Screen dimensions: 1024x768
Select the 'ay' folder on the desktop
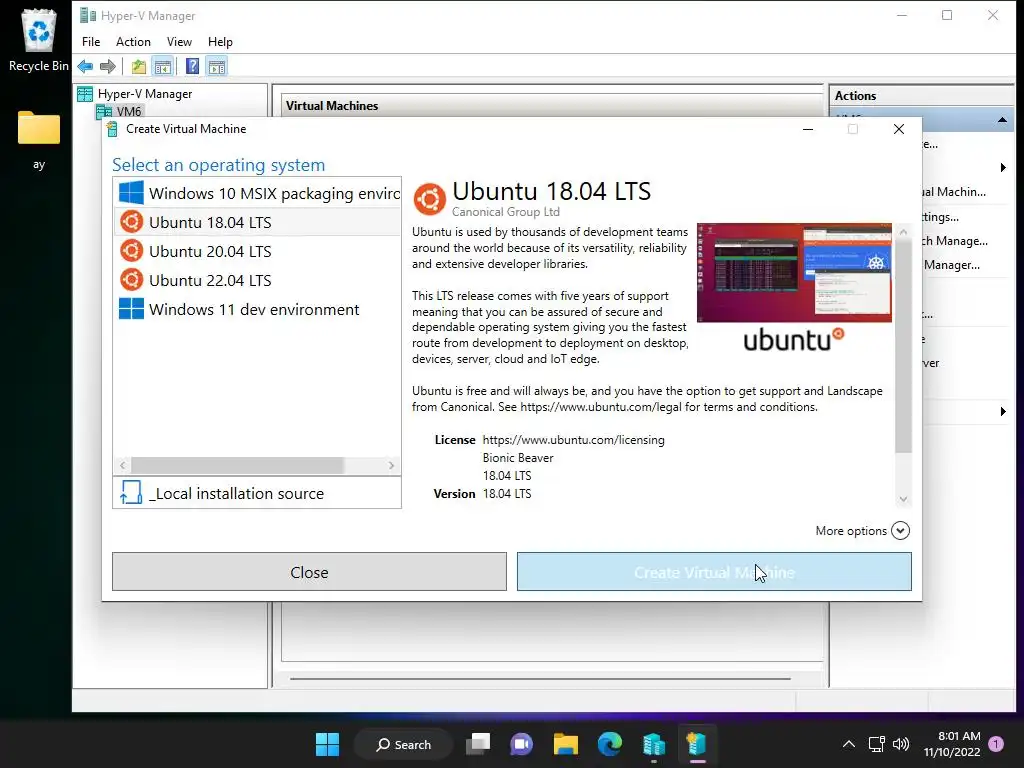coord(39,140)
